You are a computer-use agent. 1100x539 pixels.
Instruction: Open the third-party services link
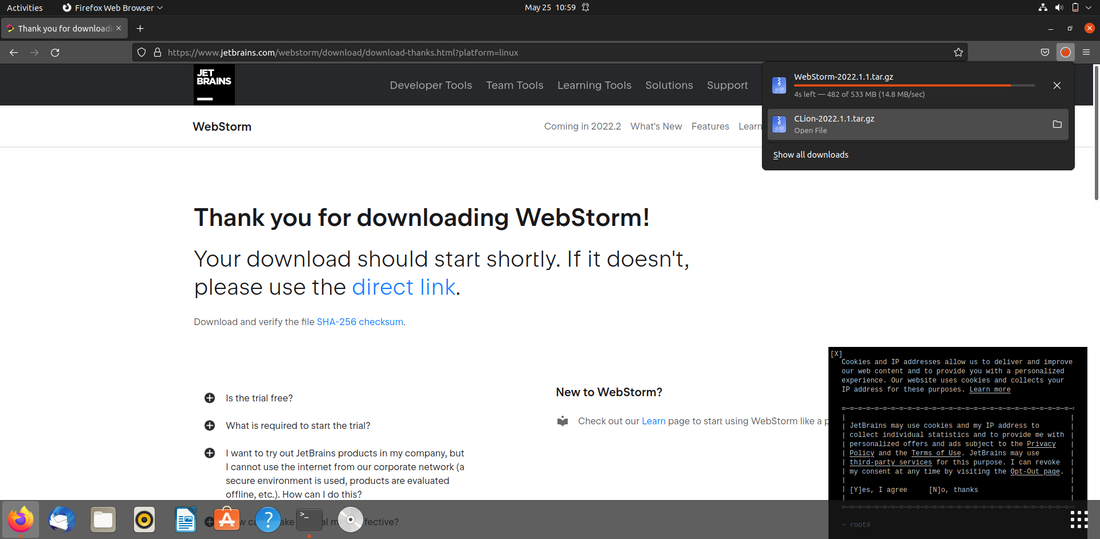pos(890,463)
